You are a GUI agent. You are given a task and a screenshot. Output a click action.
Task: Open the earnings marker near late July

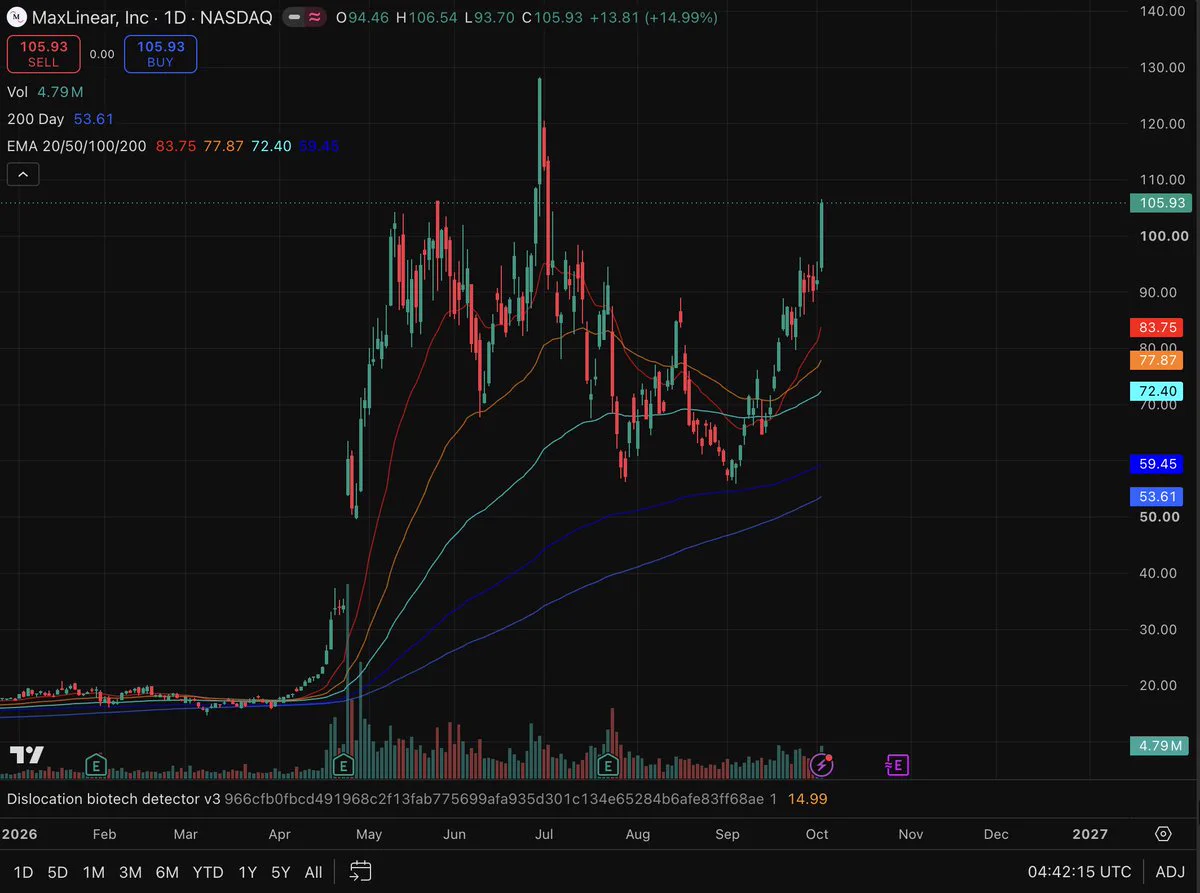[606, 766]
